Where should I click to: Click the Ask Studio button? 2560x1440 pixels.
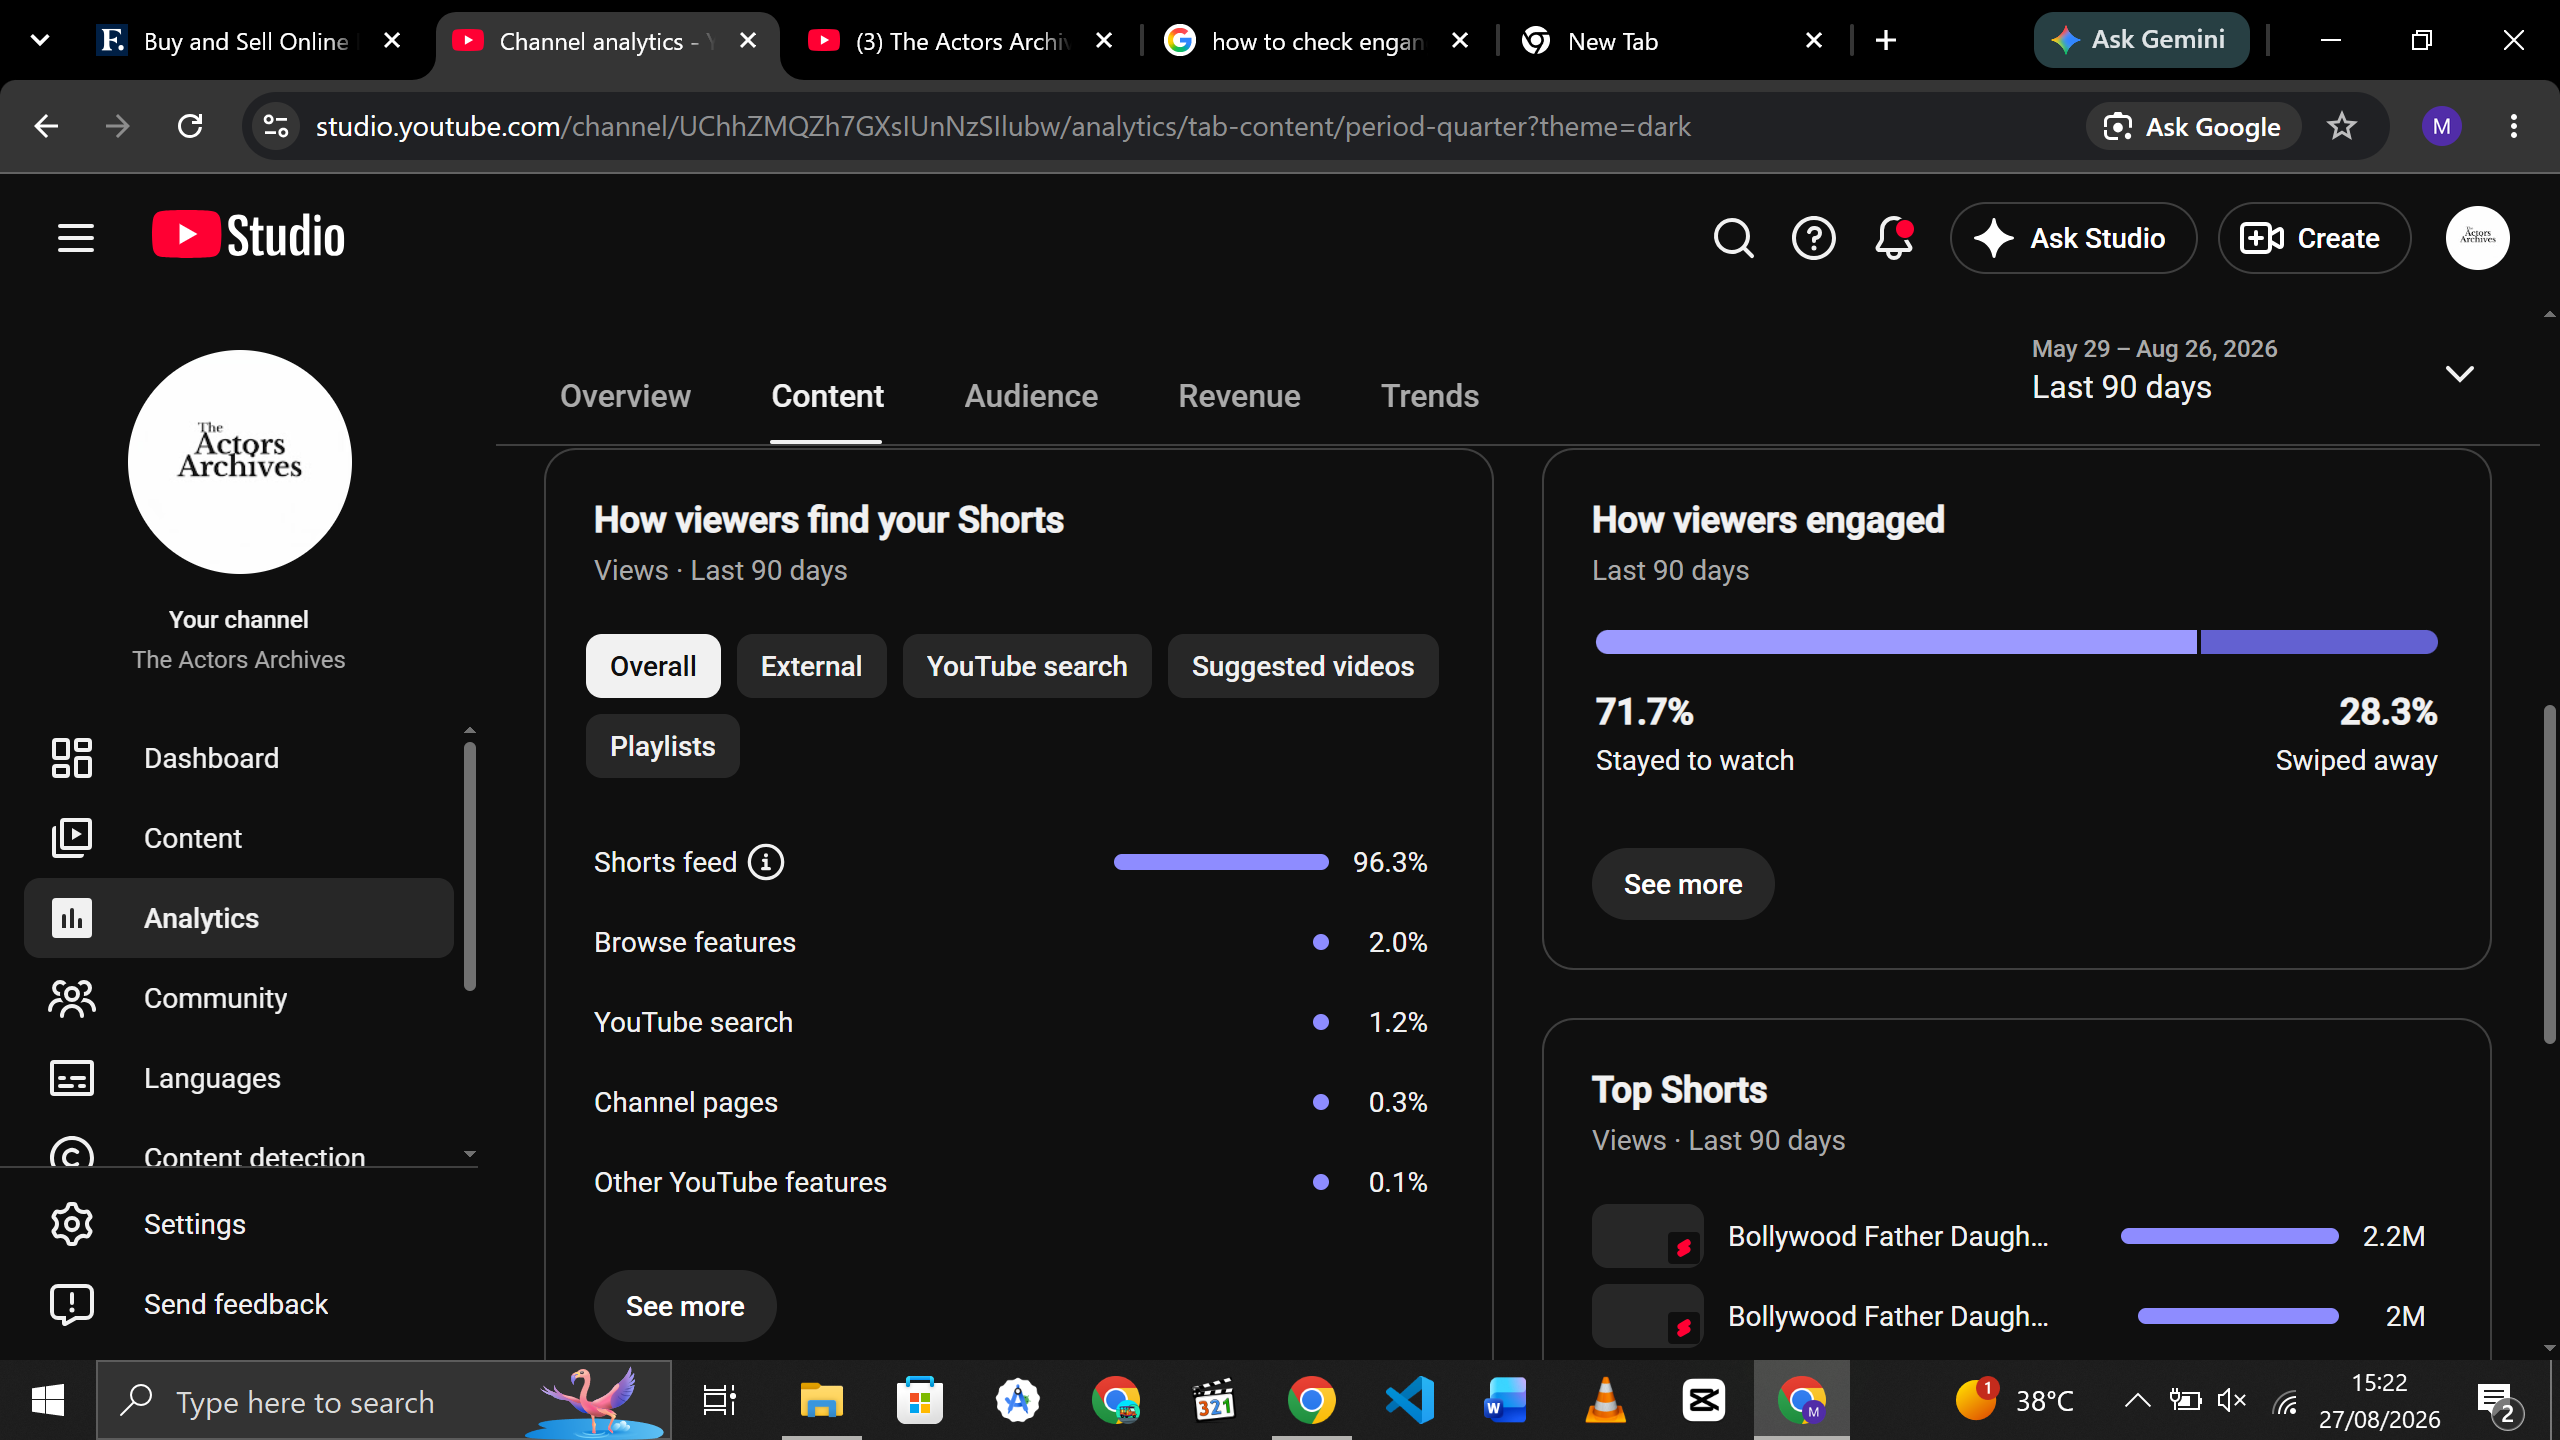(2073, 238)
